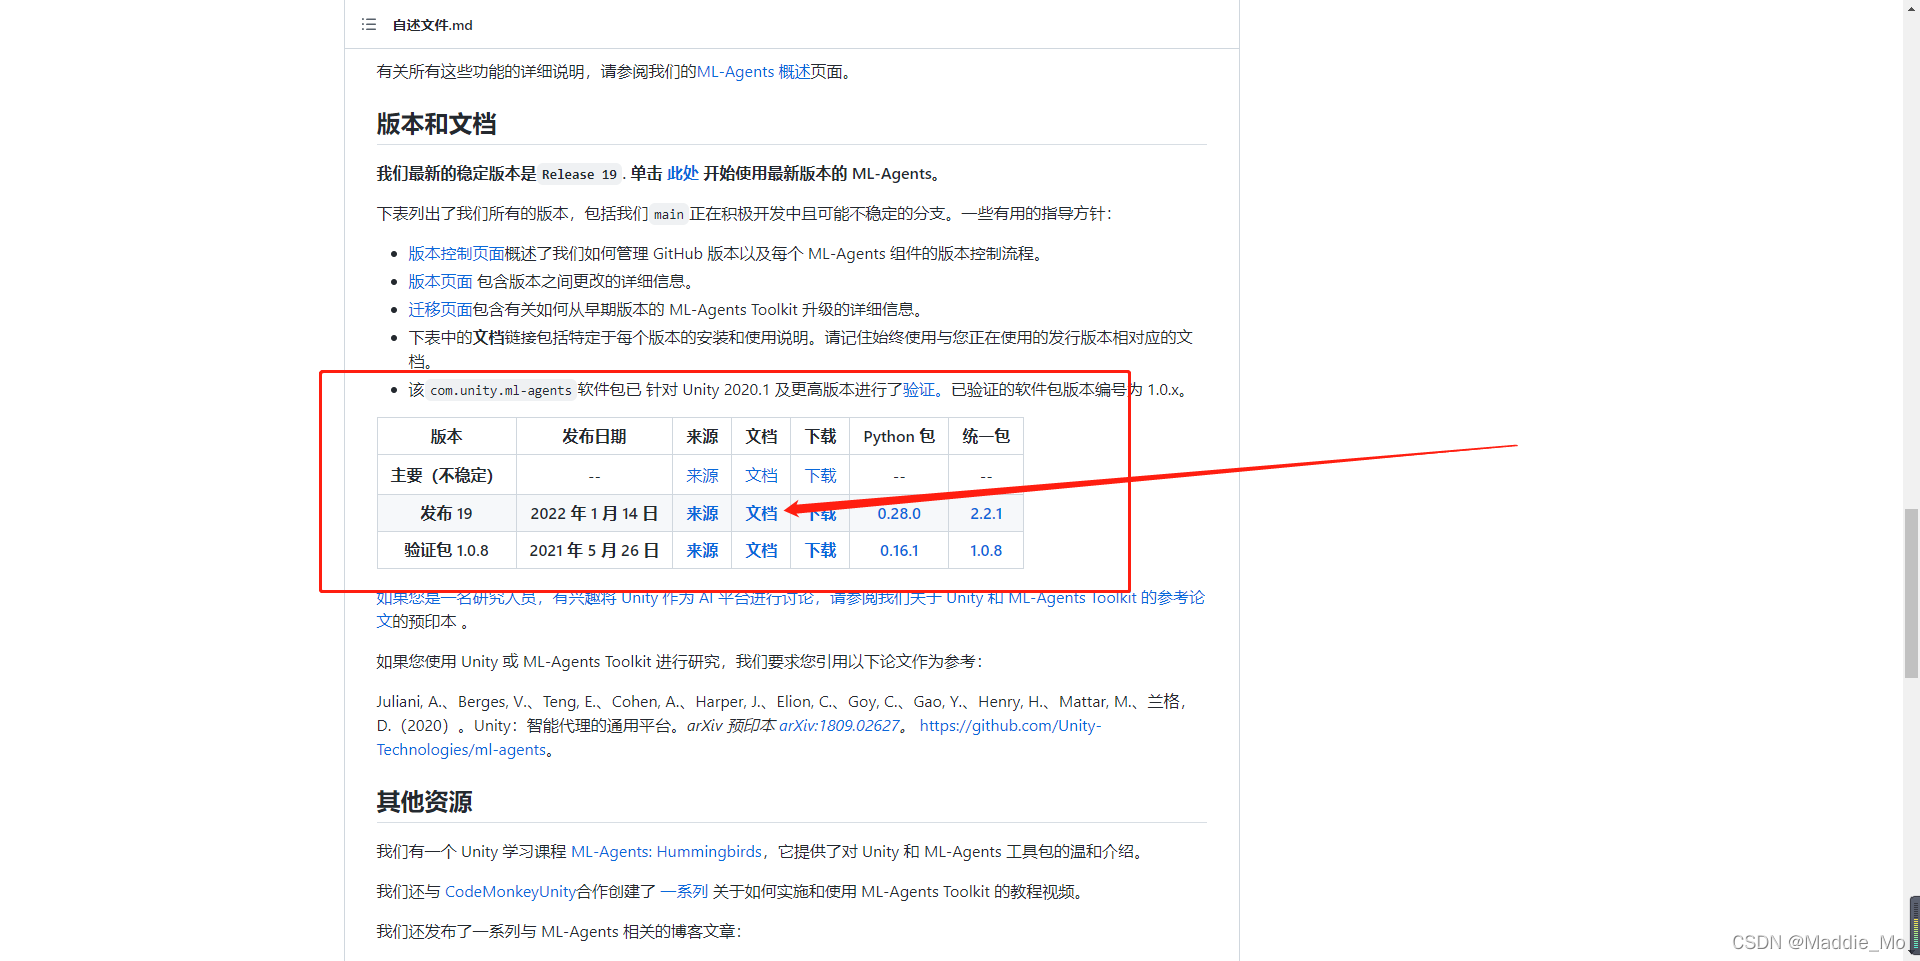Open the arXiv:1809.02627 preprint link
The image size is (1920, 961).
pyautogui.click(x=839, y=726)
